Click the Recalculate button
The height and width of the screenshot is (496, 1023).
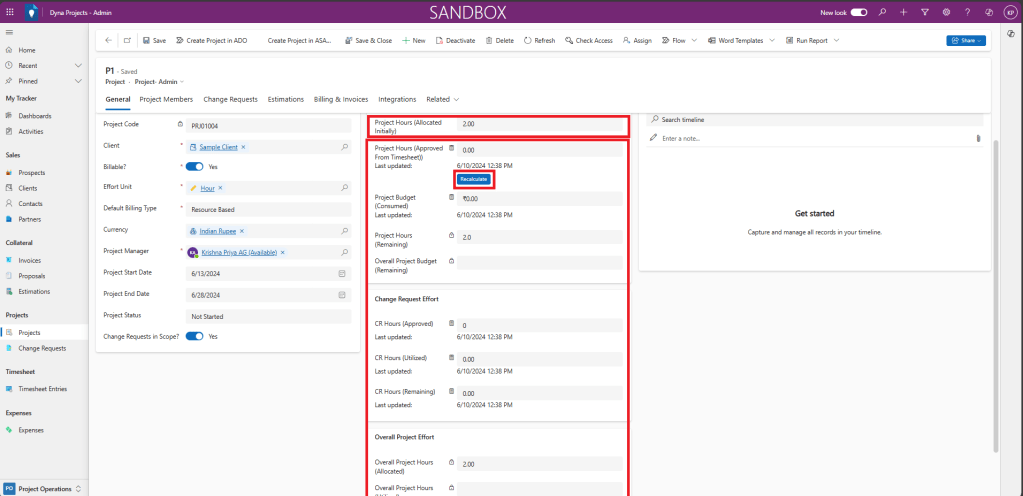pos(473,179)
